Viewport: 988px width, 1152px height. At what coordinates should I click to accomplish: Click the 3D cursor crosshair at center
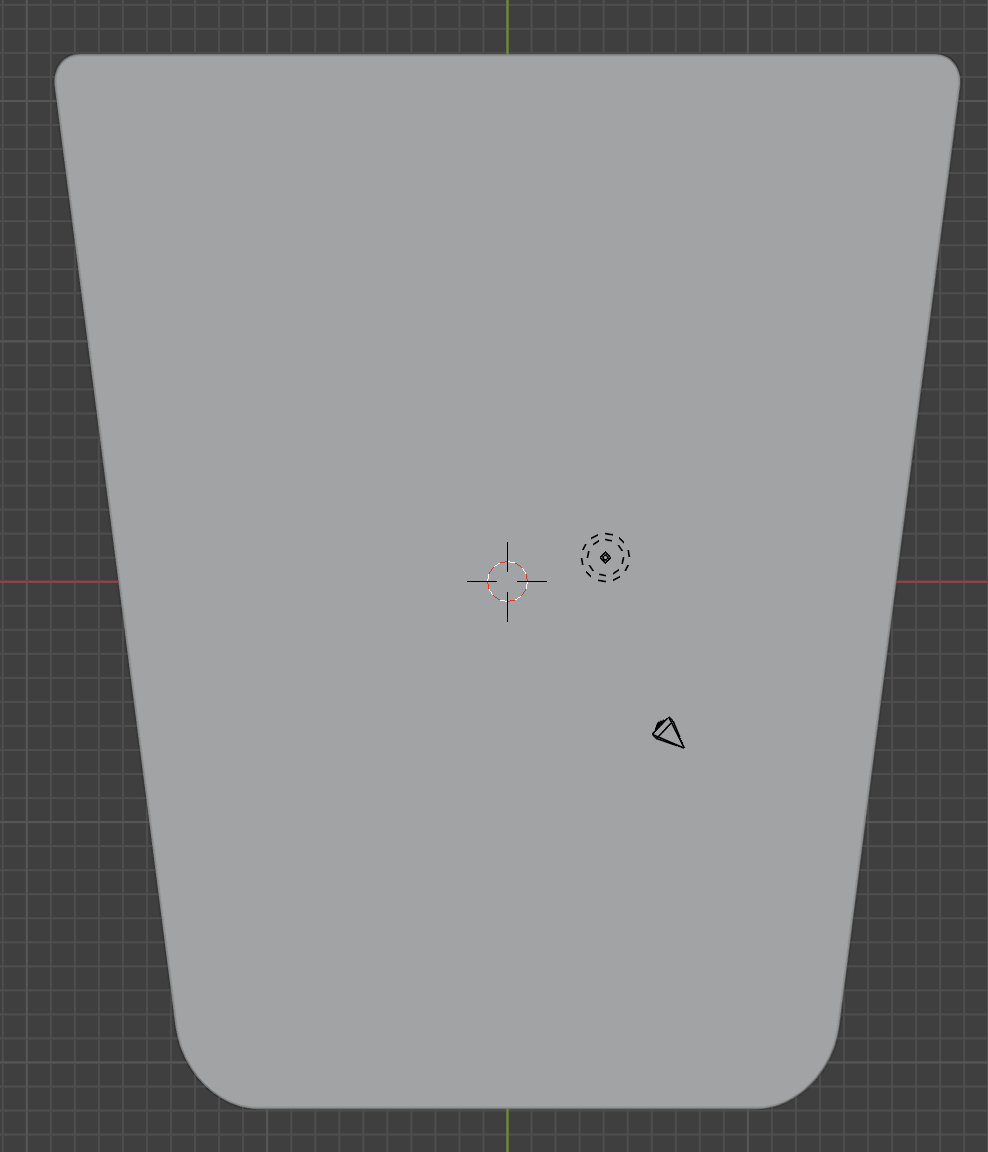point(507,581)
